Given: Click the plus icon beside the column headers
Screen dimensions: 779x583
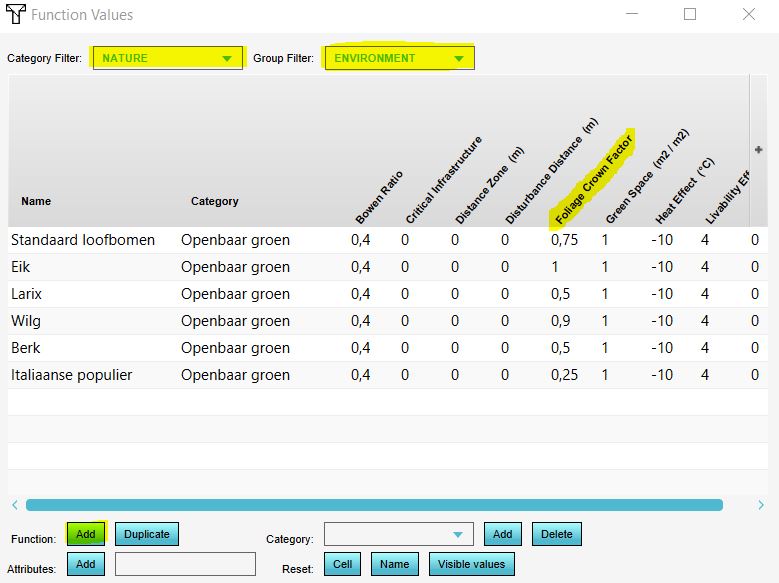Looking at the screenshot, I should pos(758,150).
